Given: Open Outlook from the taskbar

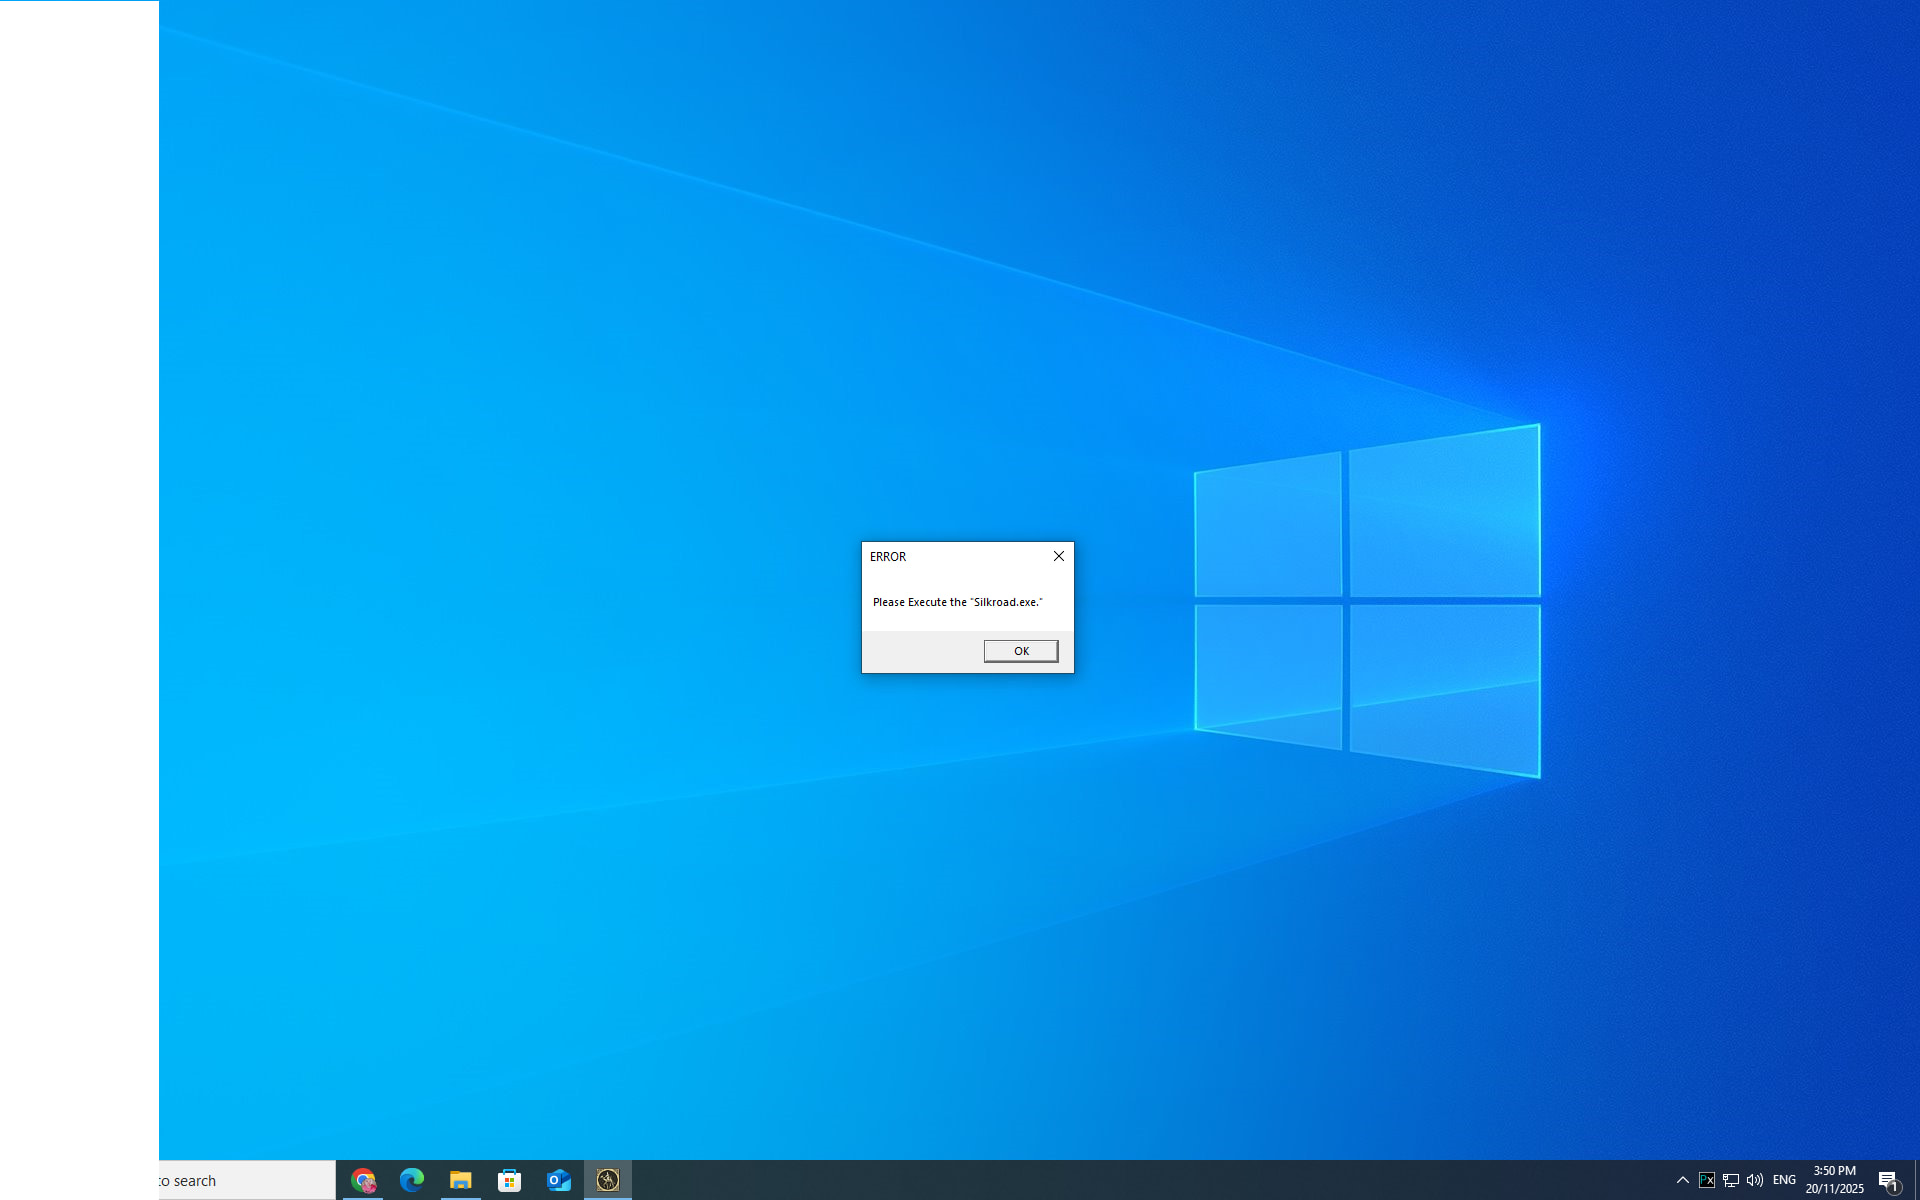Looking at the screenshot, I should click(x=558, y=1180).
